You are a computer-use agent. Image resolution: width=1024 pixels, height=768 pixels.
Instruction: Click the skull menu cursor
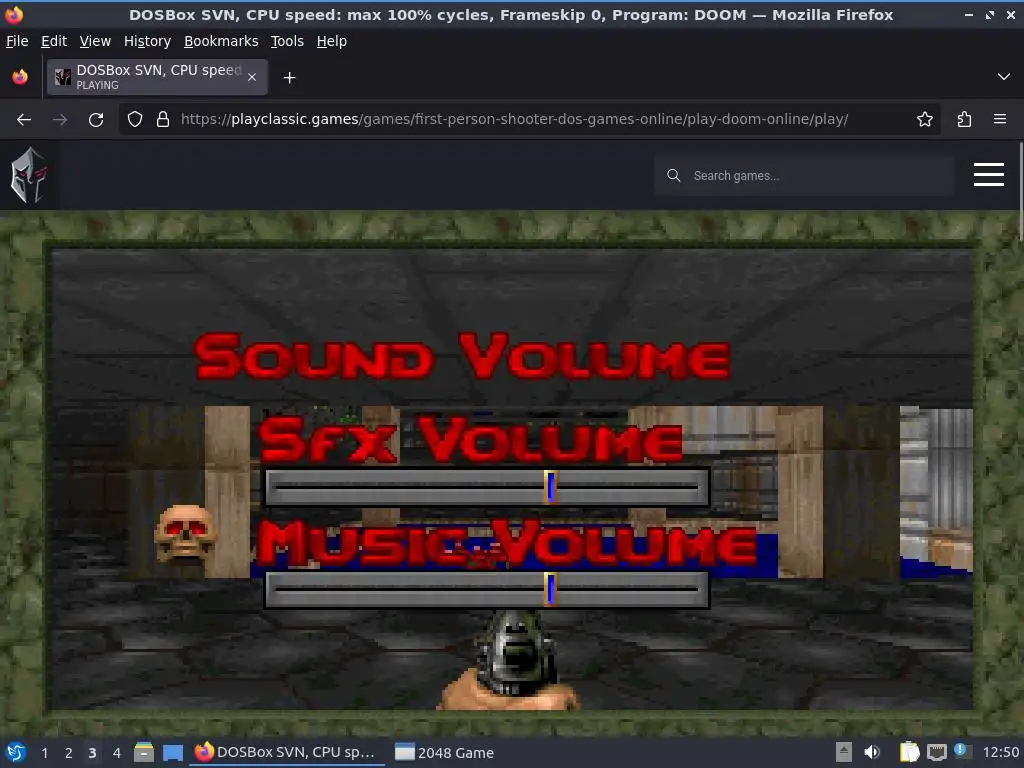(x=185, y=532)
